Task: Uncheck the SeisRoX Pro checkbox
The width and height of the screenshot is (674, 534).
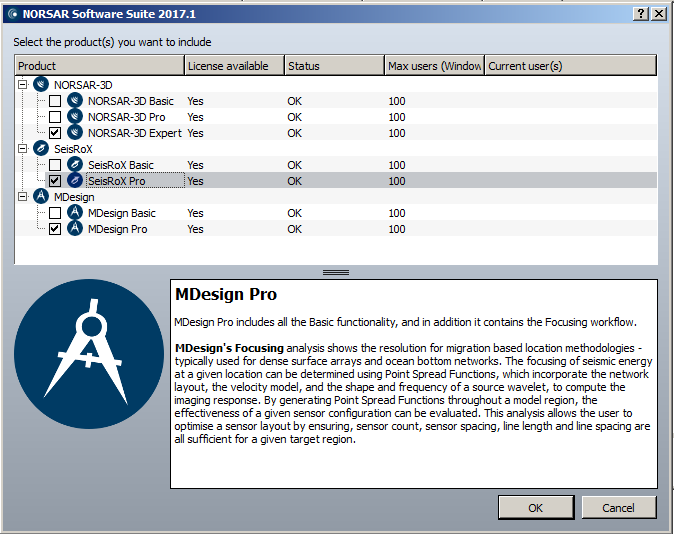Action: tap(55, 181)
